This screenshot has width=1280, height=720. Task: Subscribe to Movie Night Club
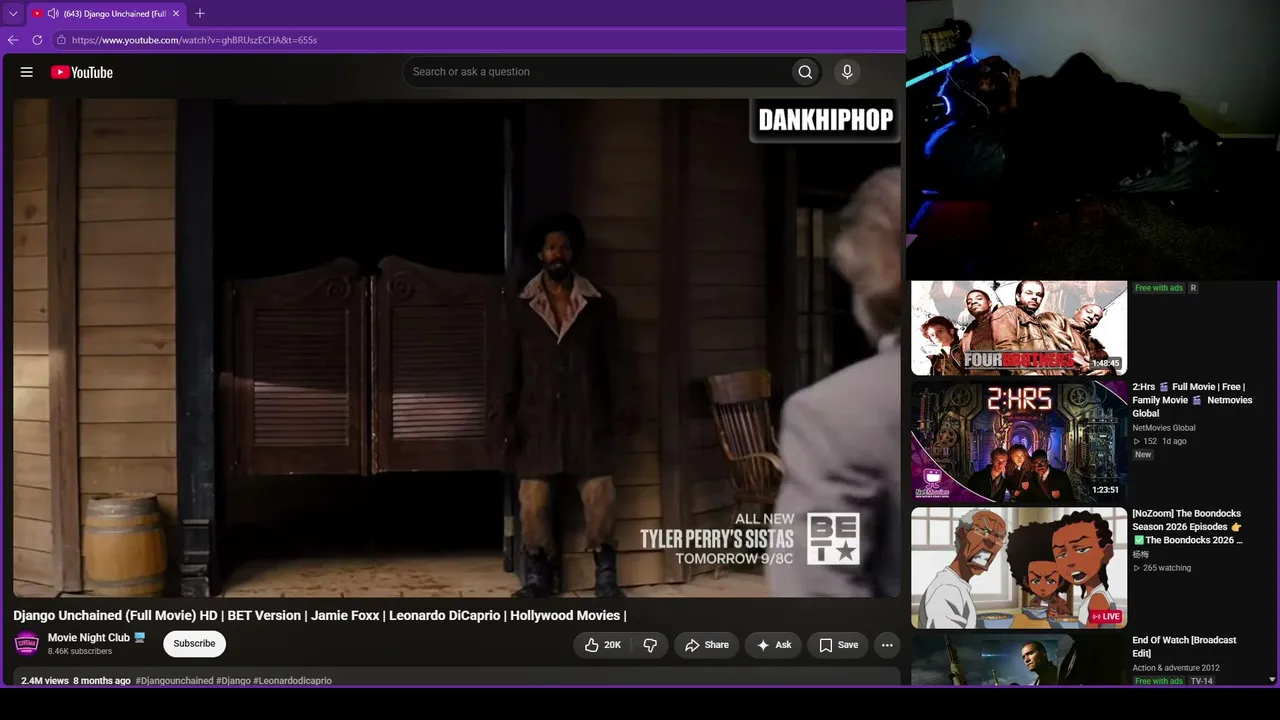pyautogui.click(x=194, y=644)
